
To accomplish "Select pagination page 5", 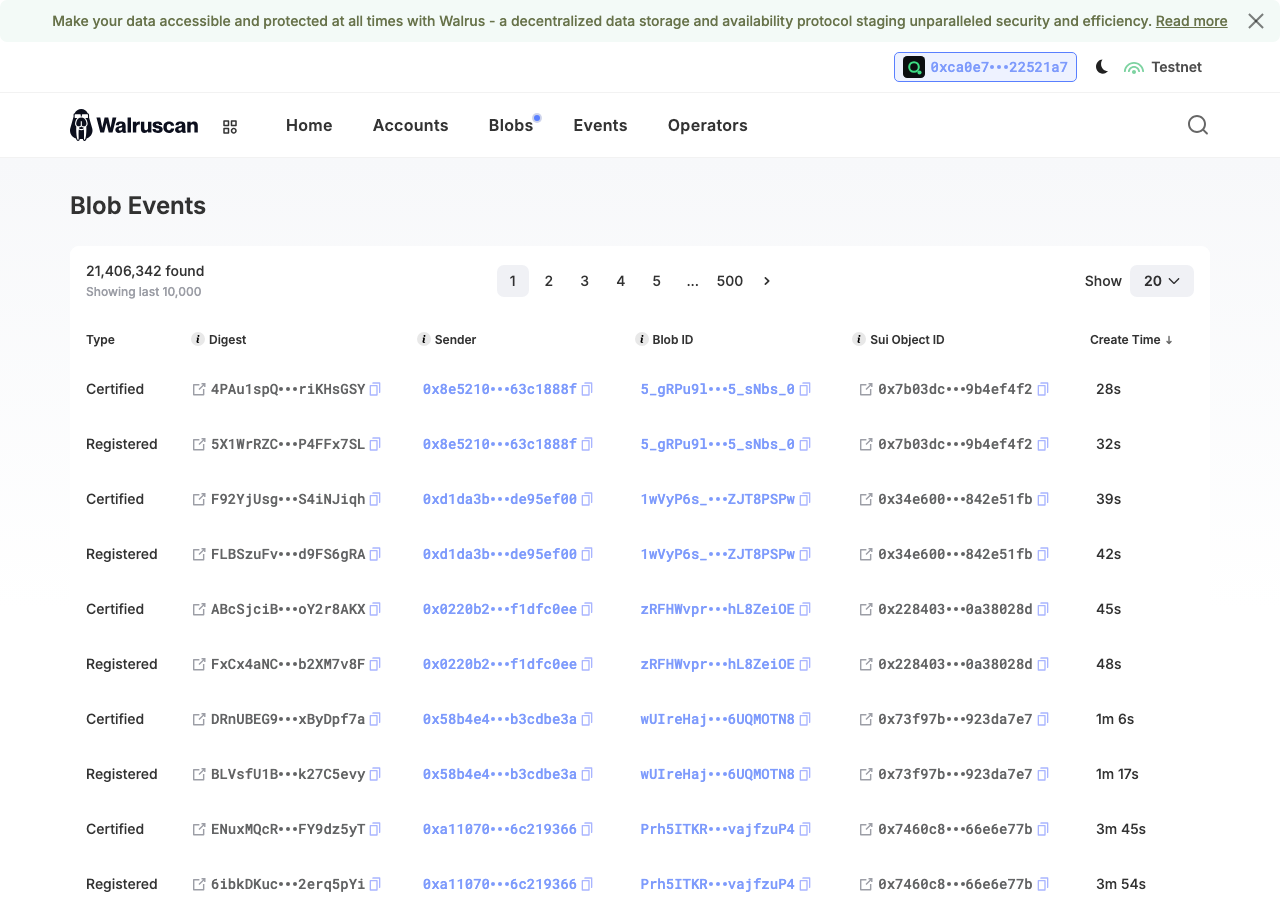I will point(657,281).
